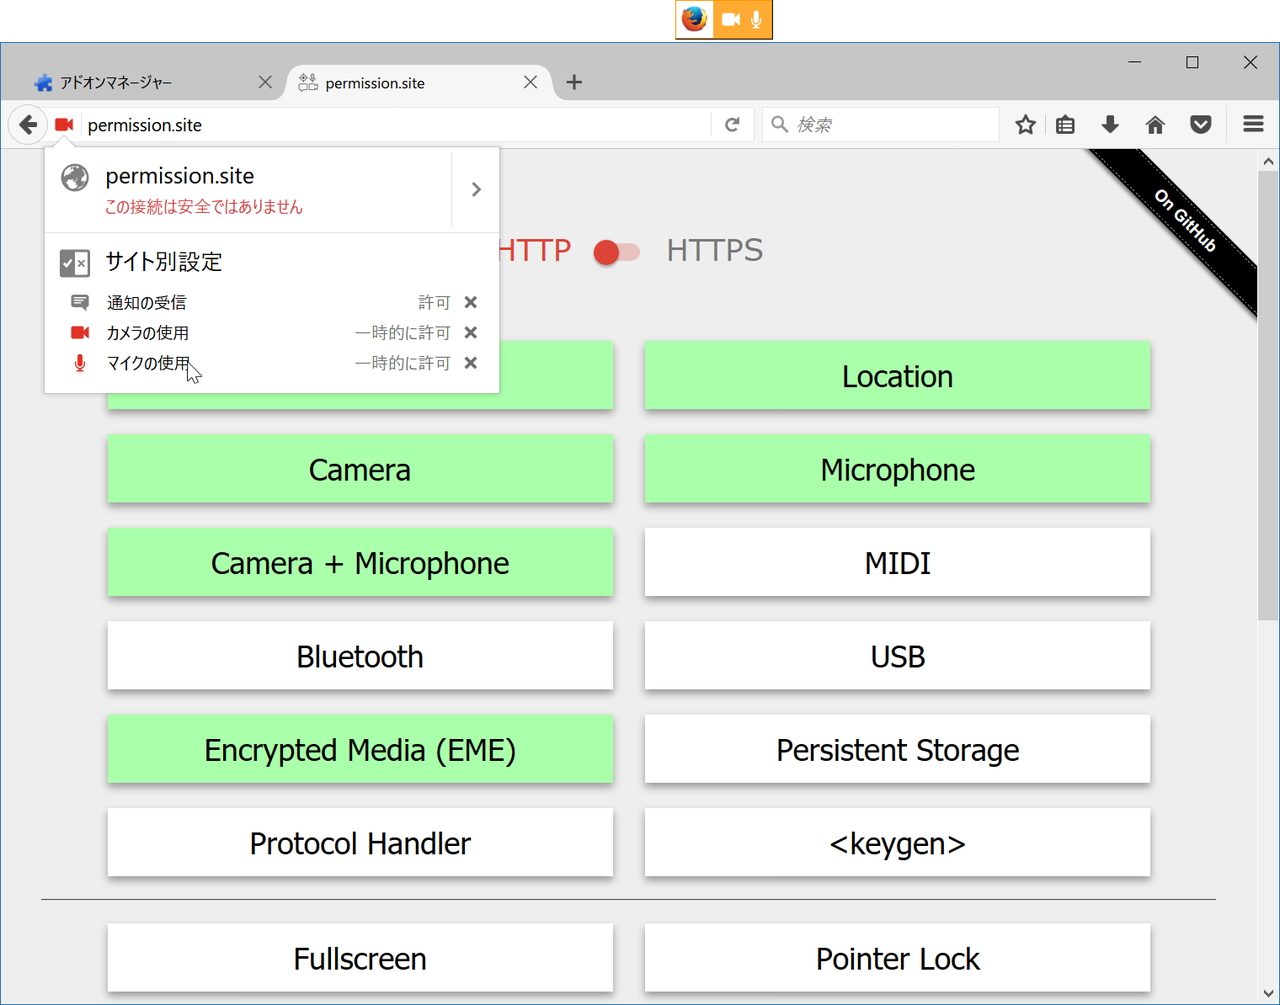Viewport: 1280px width, 1005px height.
Task: Open the downloads arrow icon
Action: coord(1110,125)
